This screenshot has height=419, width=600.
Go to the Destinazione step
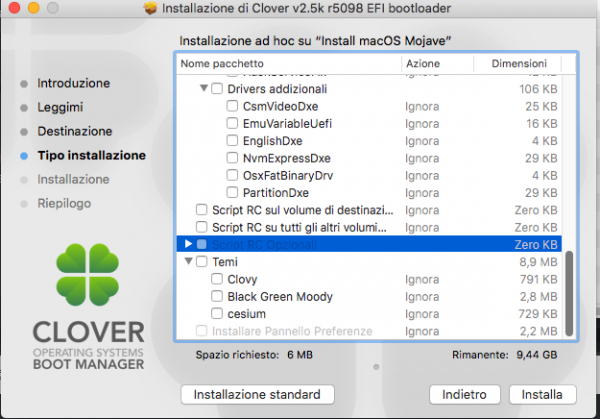coord(75,131)
